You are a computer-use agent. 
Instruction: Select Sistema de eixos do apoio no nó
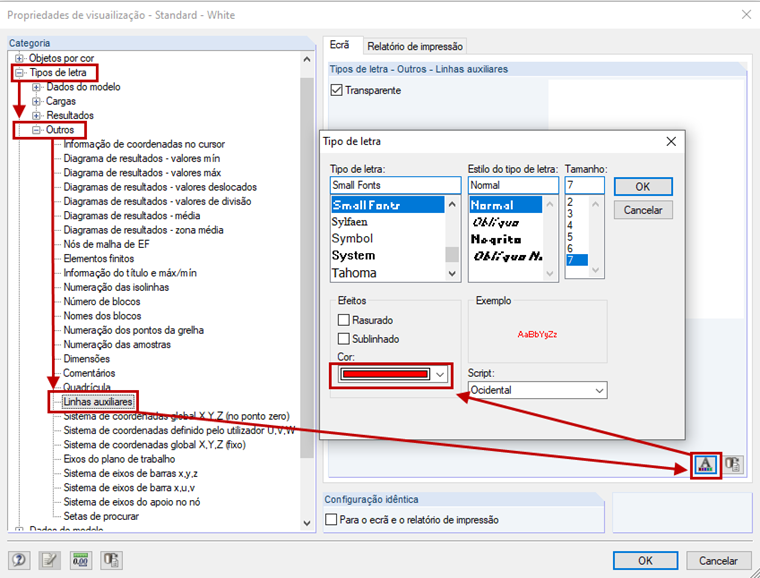[132, 502]
